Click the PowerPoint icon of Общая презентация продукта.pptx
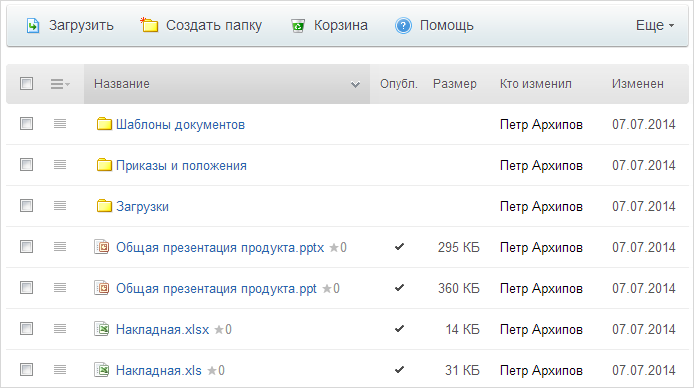The height and width of the screenshot is (388, 694). [102, 246]
